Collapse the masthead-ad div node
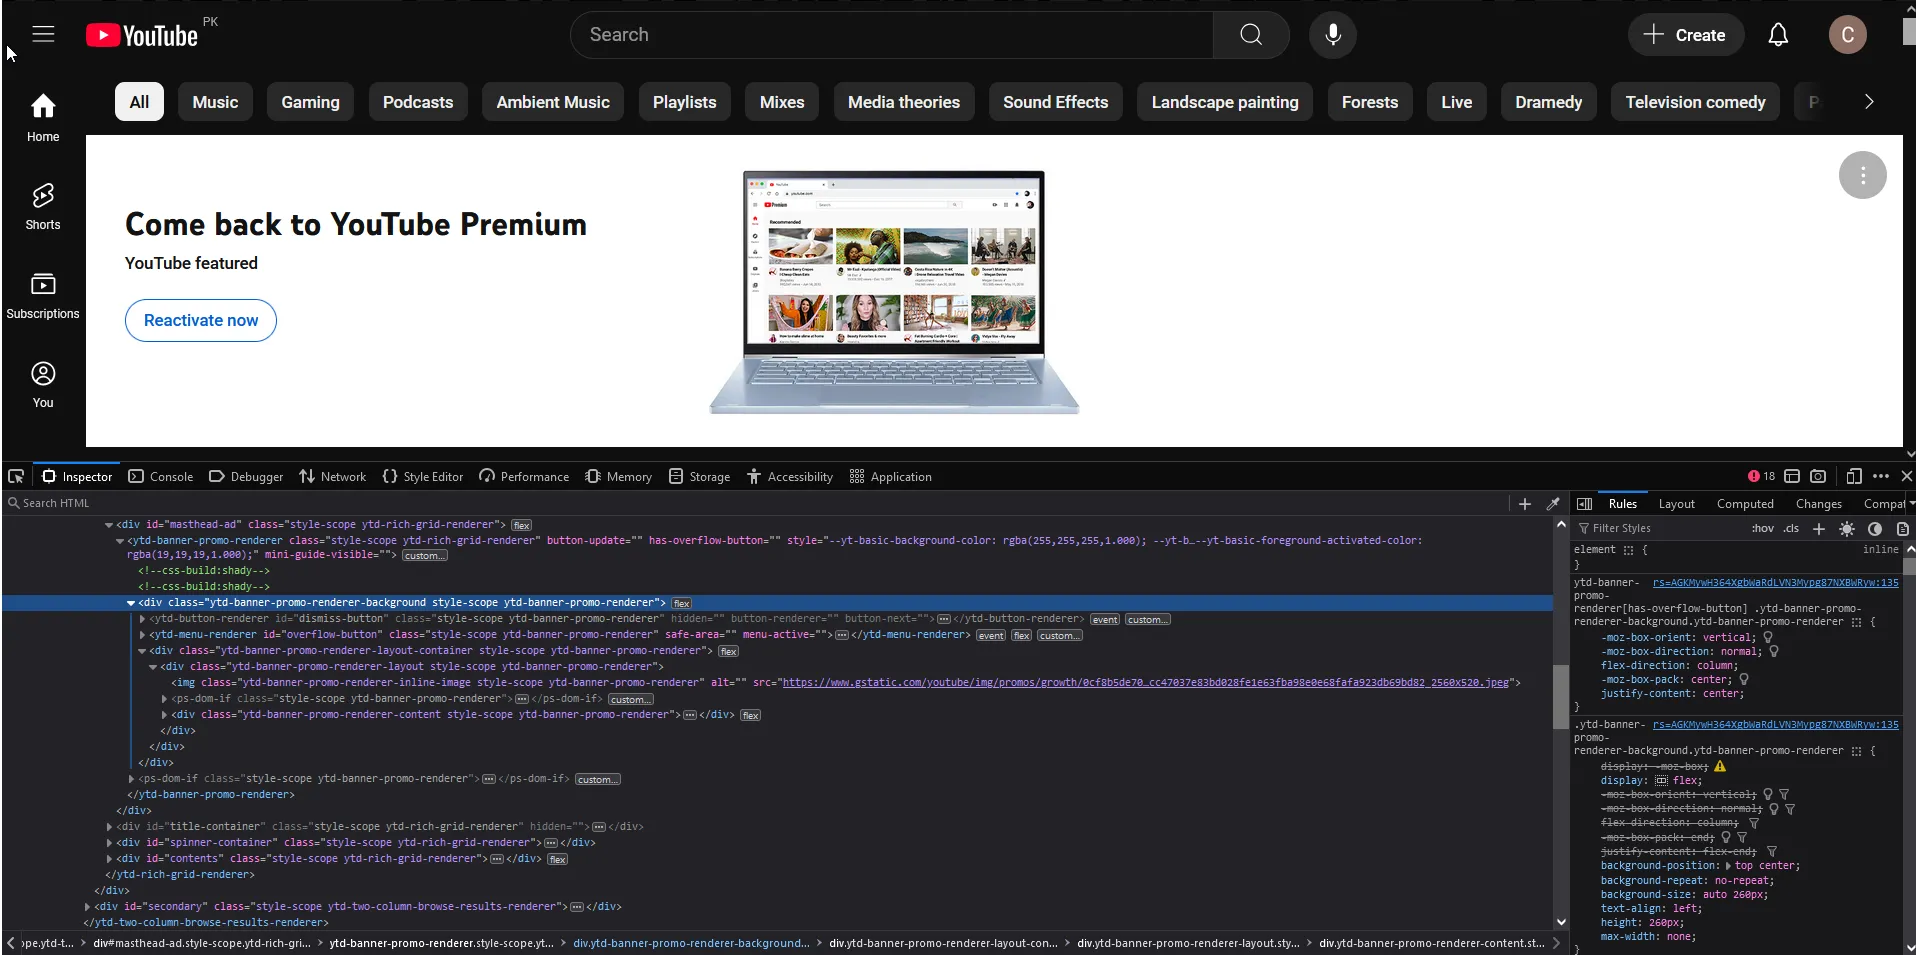 click(109, 525)
